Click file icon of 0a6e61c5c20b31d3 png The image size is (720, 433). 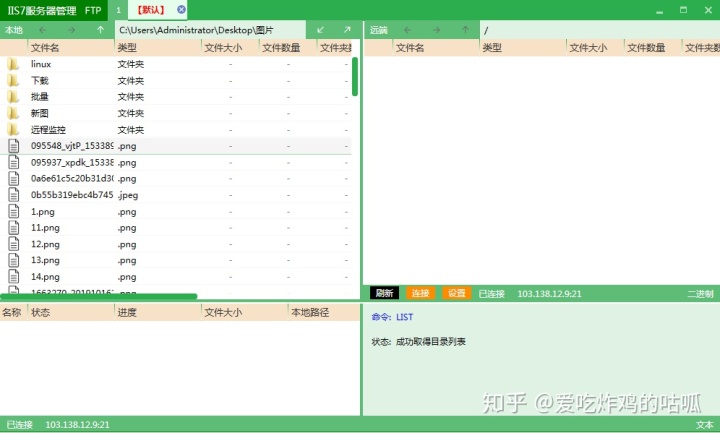14,179
